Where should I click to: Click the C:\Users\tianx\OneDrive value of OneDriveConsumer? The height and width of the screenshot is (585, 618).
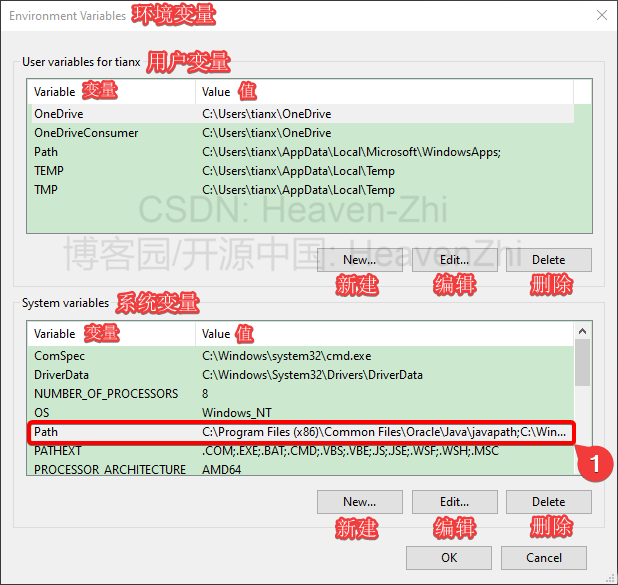coord(266,133)
